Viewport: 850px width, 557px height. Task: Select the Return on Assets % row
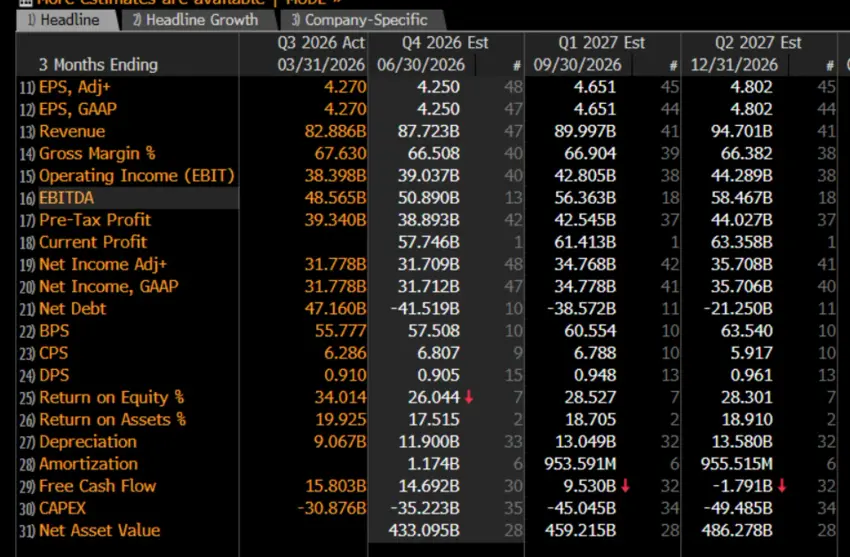[112, 419]
